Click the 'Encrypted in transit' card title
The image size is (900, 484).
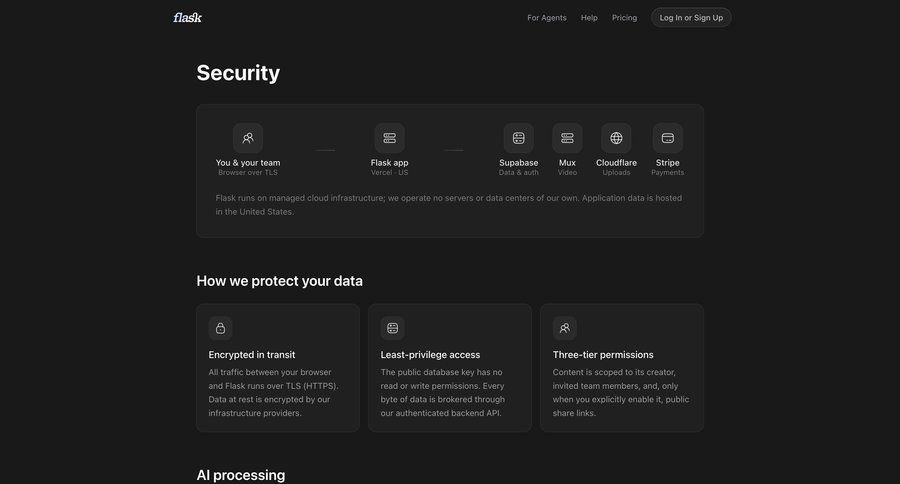click(252, 355)
